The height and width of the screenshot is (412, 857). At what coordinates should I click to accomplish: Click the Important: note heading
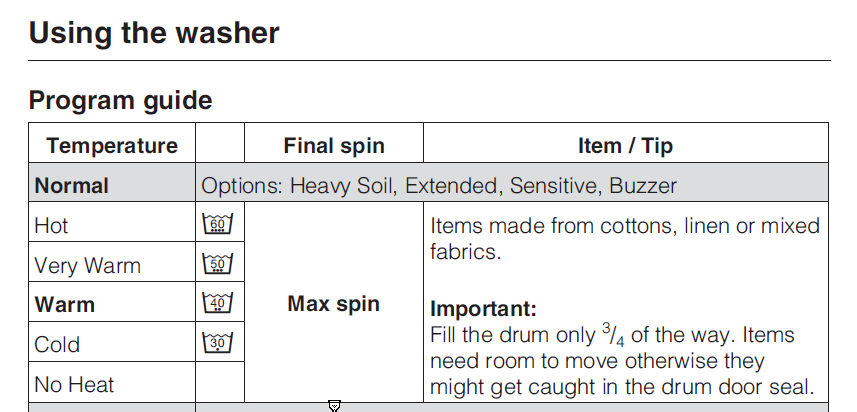483,309
